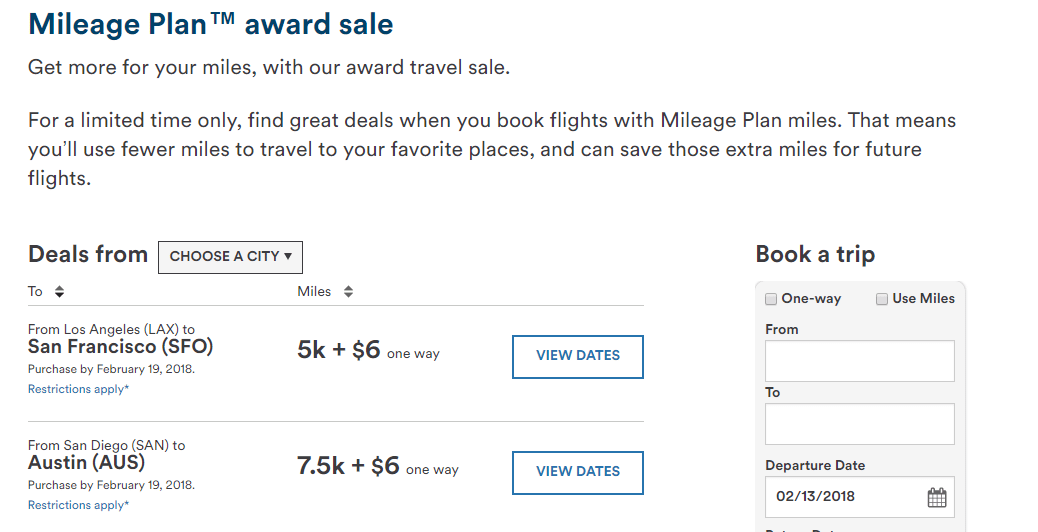Click the Miles column header label

[x=314, y=291]
